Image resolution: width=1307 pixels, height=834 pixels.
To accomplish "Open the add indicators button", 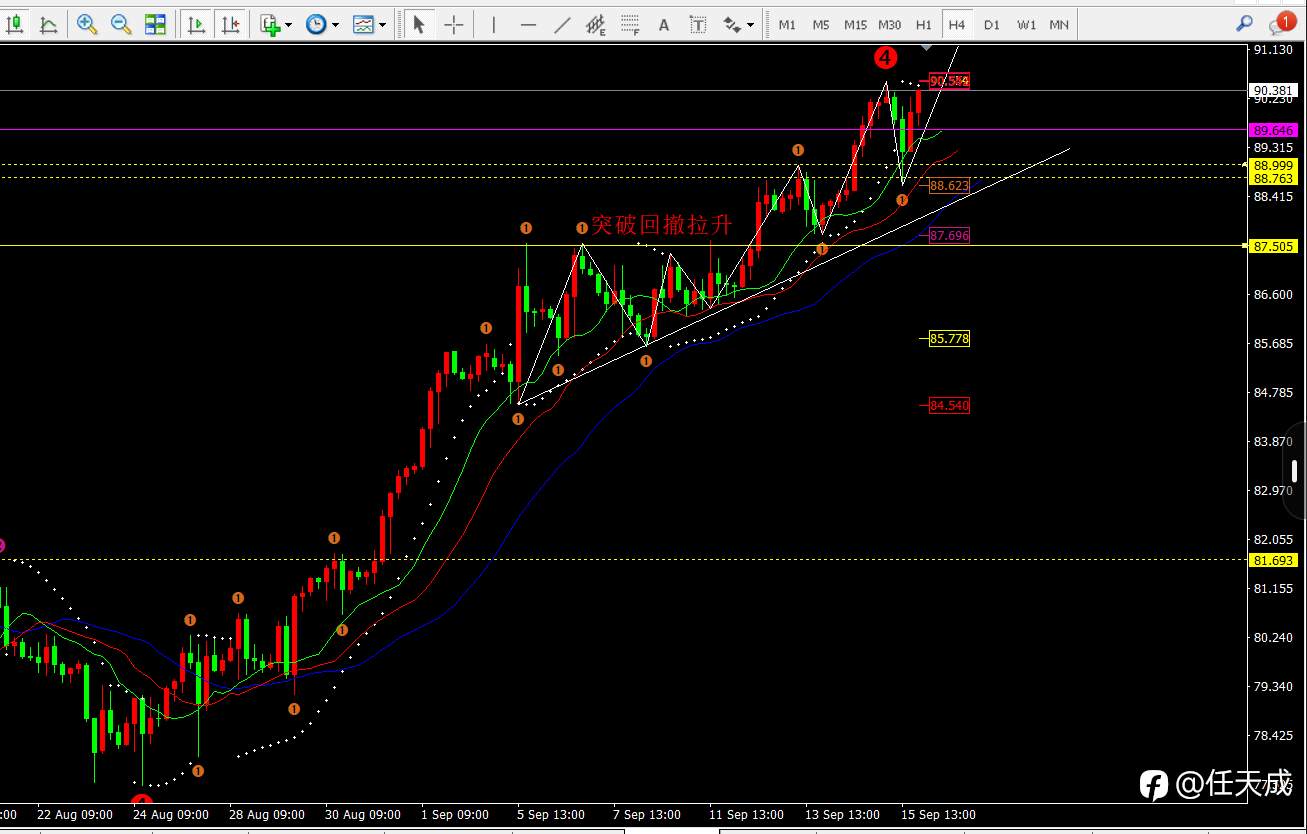I will pyautogui.click(x=269, y=25).
